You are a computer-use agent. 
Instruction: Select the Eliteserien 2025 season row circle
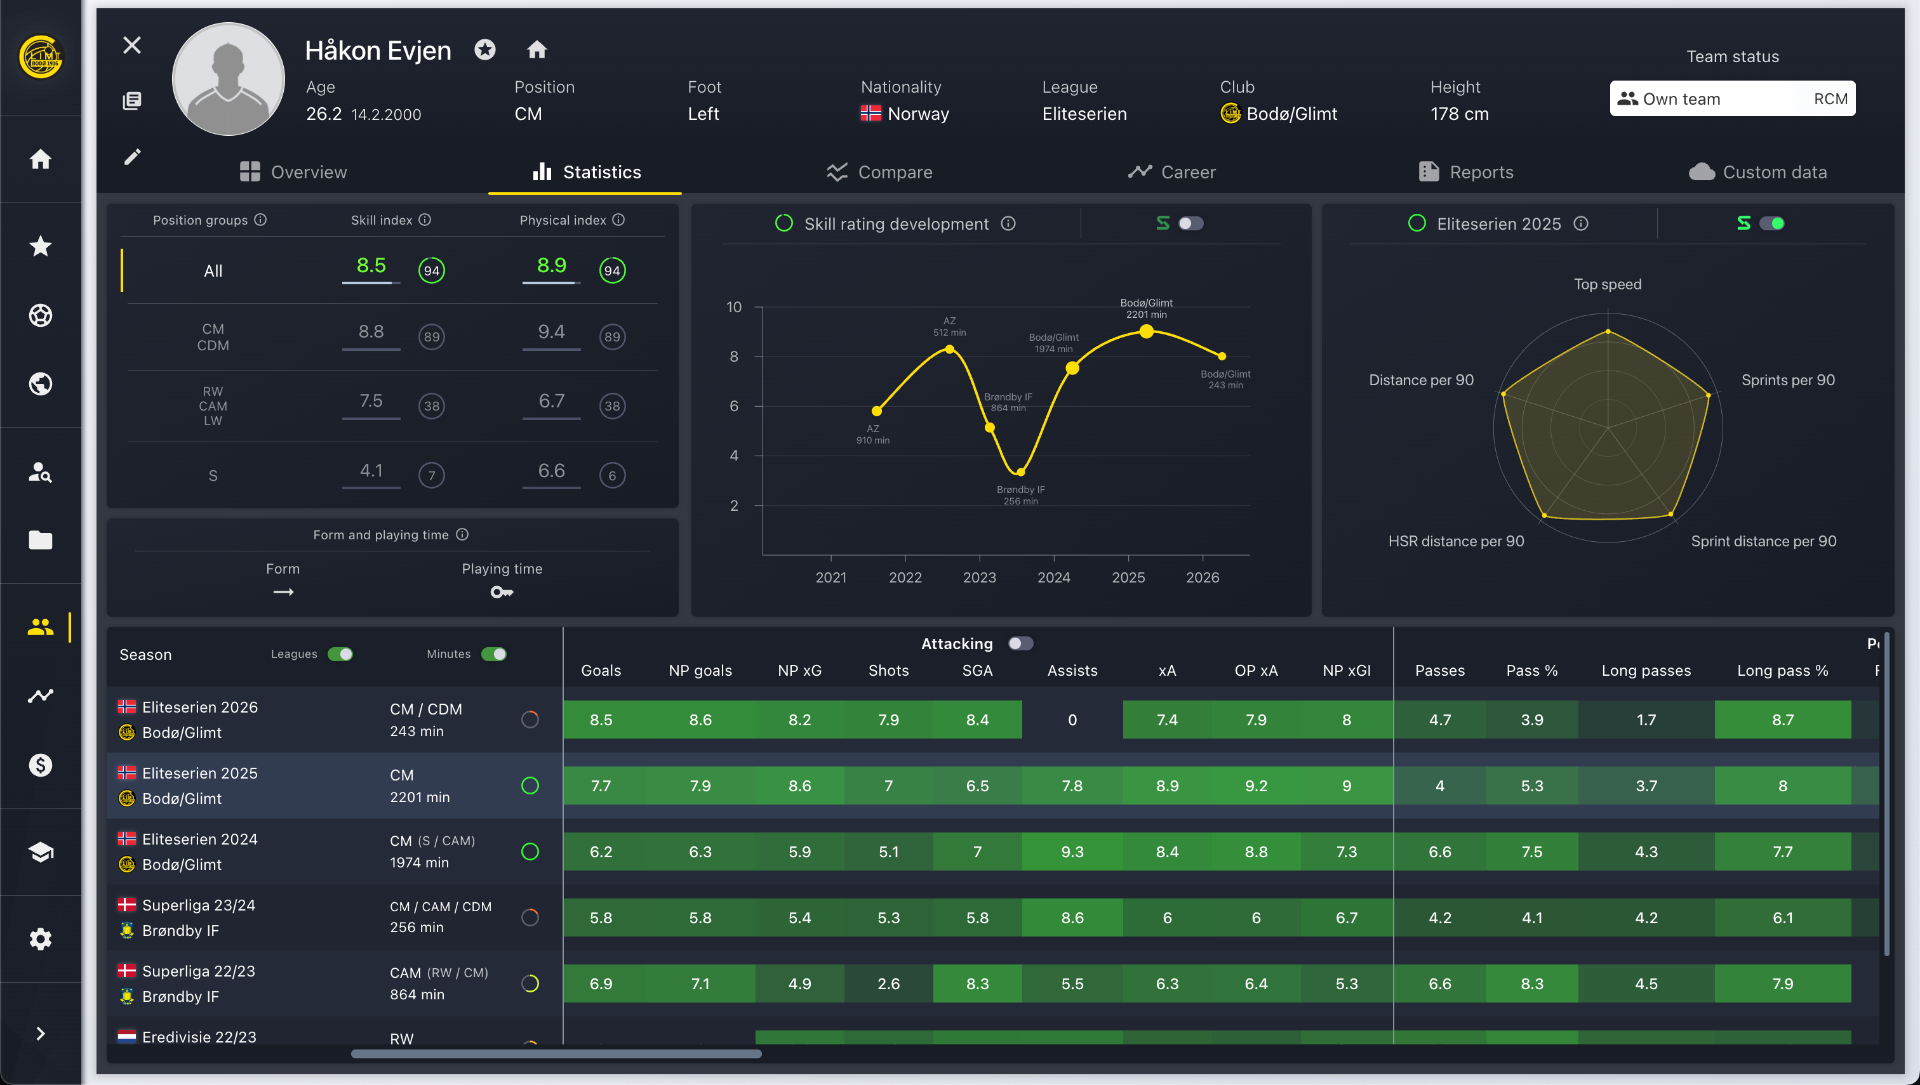(530, 786)
